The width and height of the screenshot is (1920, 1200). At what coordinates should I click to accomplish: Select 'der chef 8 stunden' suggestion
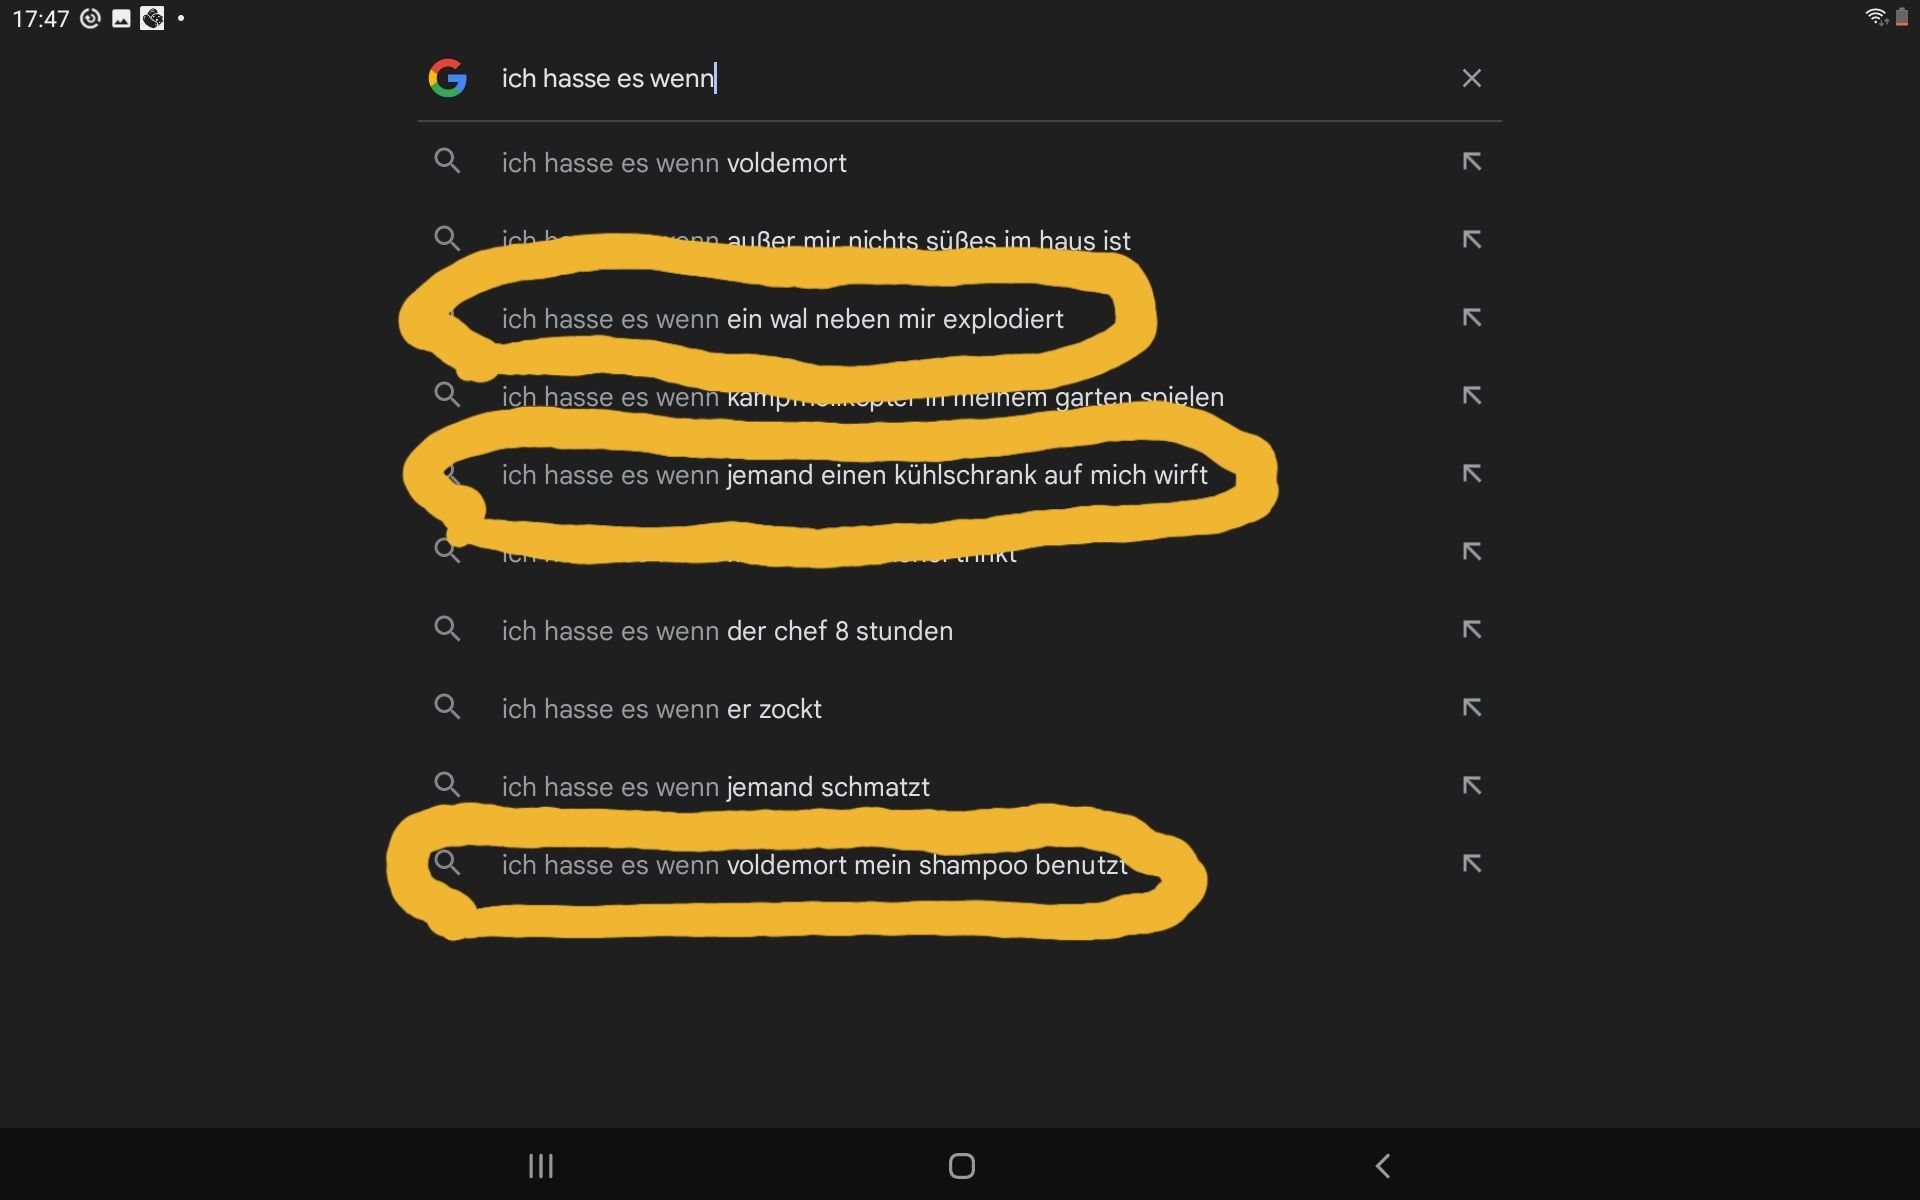[x=960, y=630]
